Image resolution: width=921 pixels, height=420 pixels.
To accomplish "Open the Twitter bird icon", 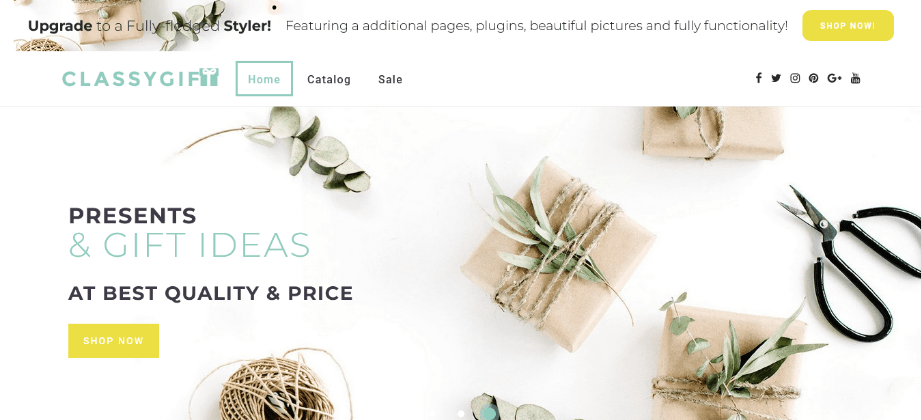I will [776, 78].
